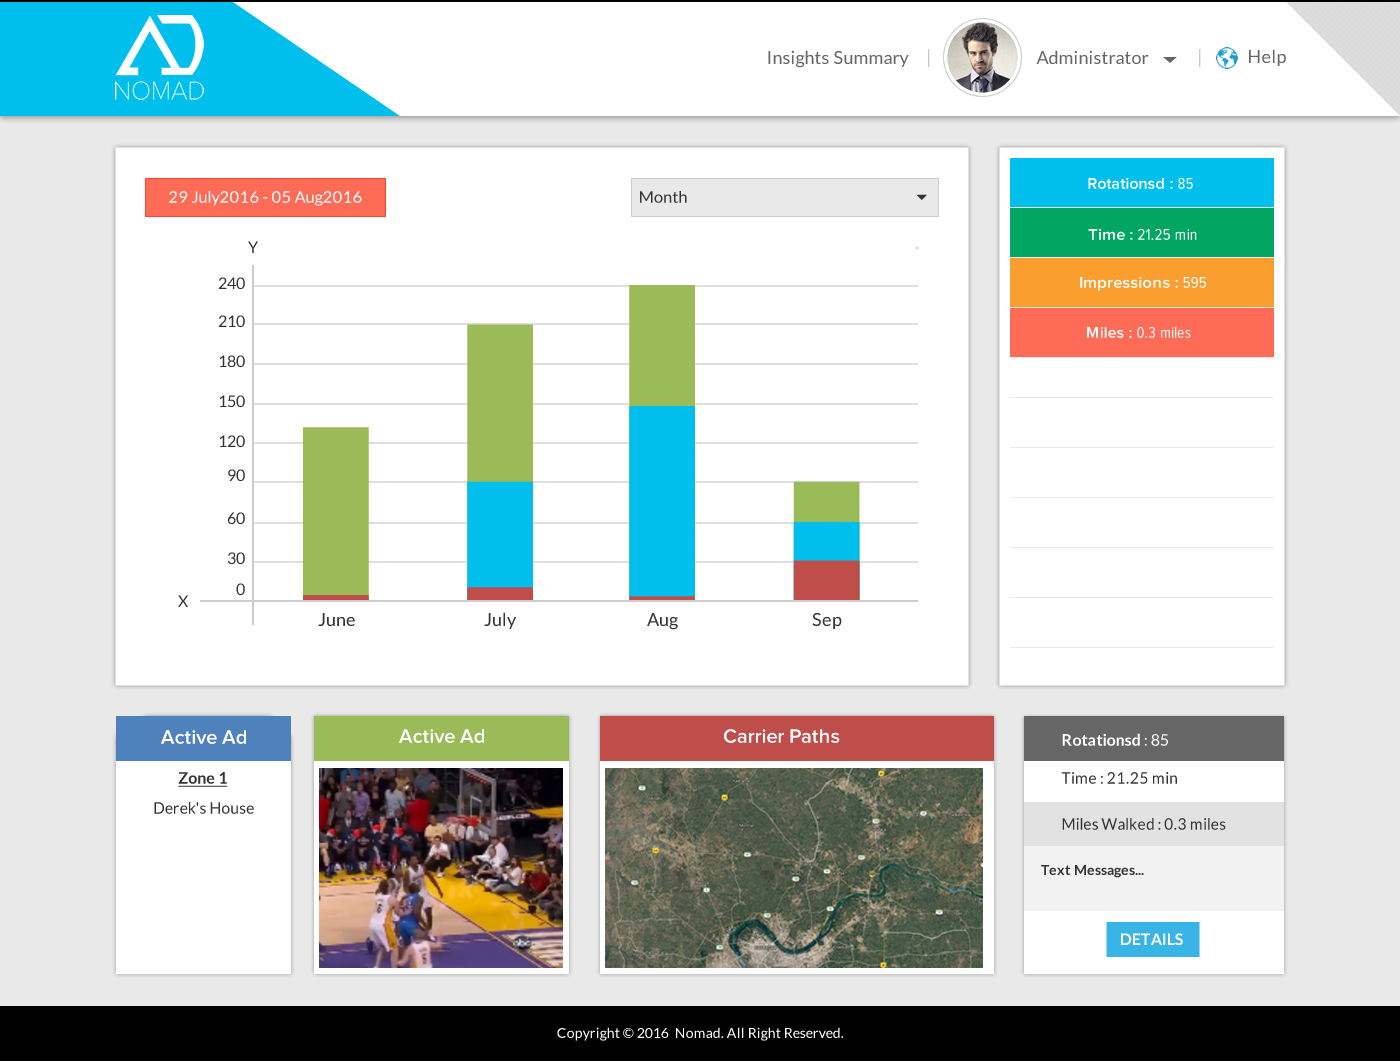Select the Carrier Paths header

tap(797, 737)
